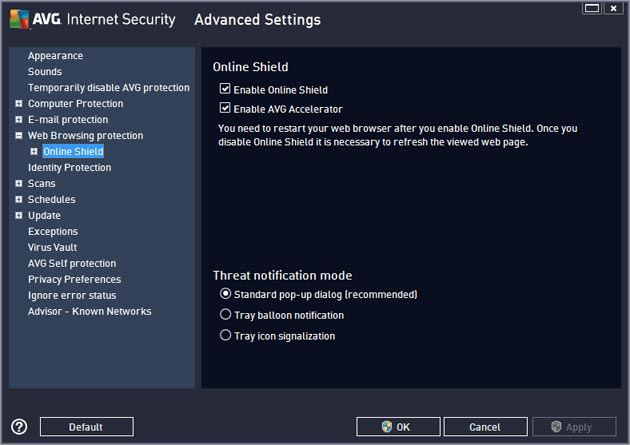Select Tray icon signalization mode
Viewport: 630px width, 445px height.
tap(225, 335)
